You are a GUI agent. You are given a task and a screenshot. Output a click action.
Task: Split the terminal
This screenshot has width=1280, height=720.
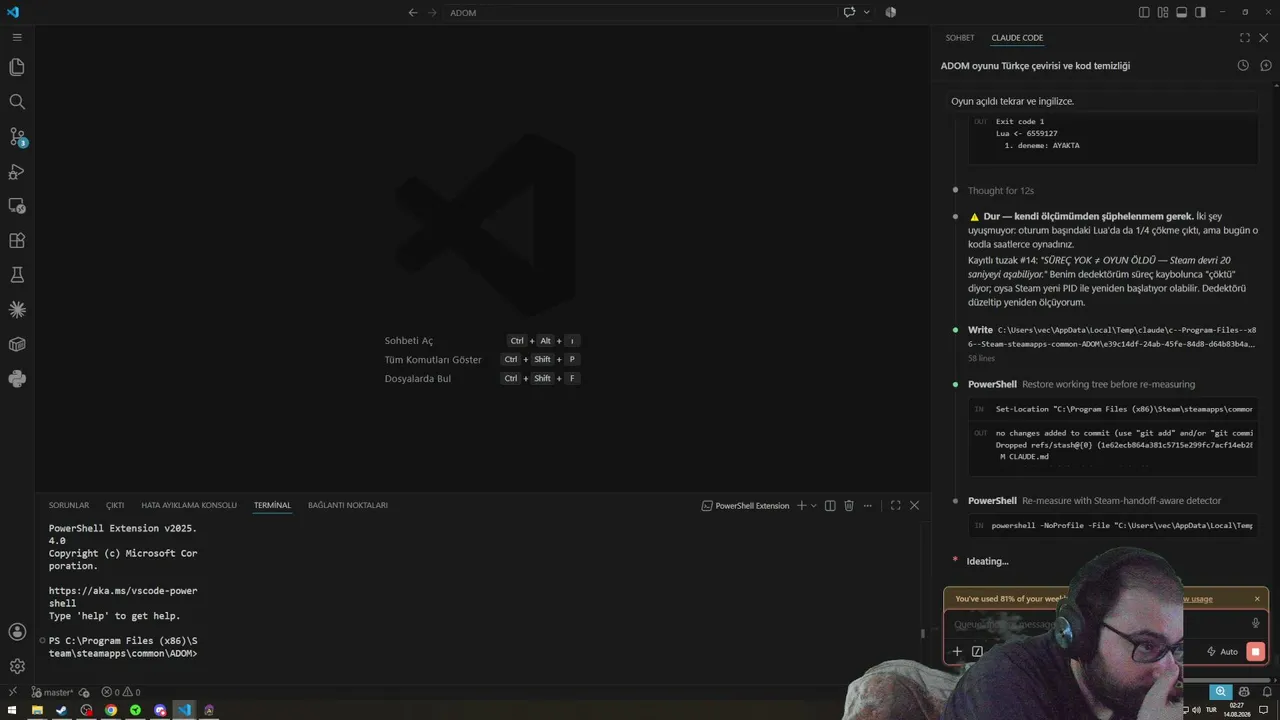830,506
